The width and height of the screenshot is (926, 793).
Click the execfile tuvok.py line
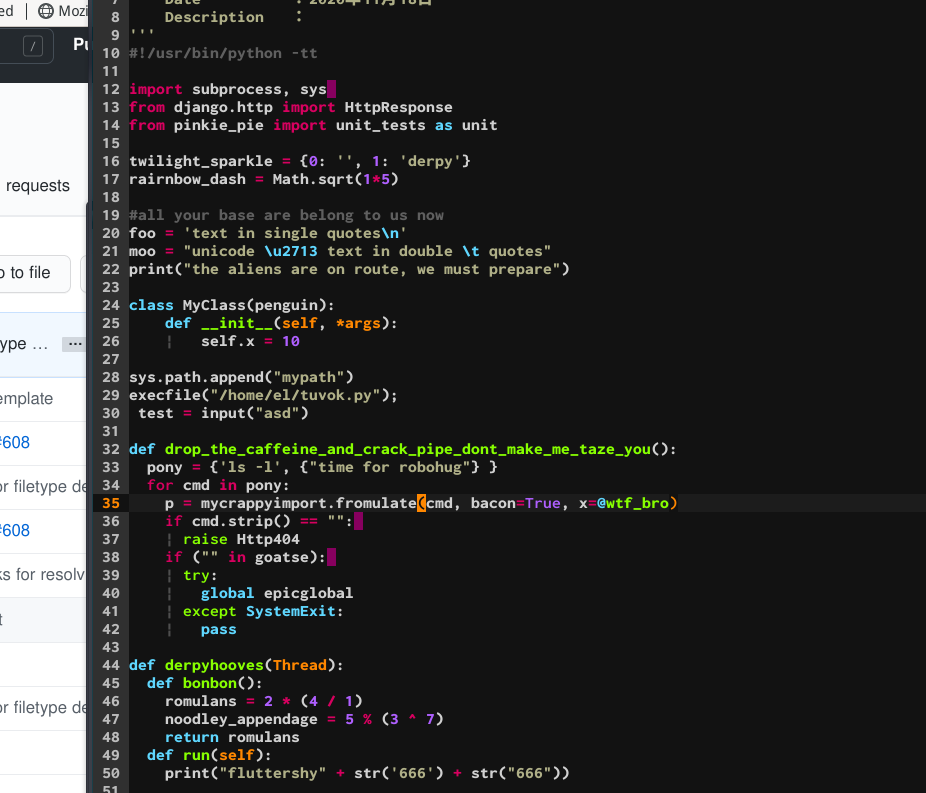click(263, 395)
